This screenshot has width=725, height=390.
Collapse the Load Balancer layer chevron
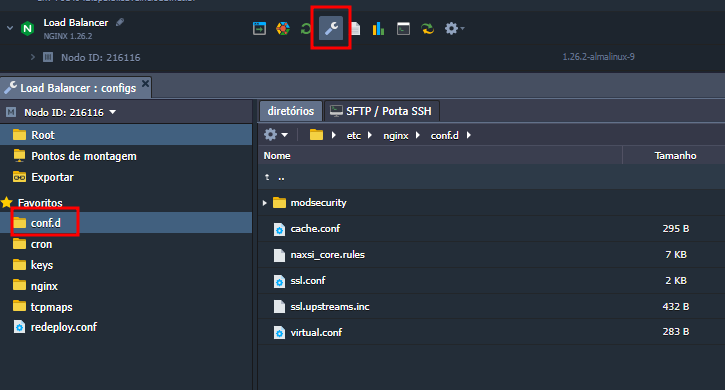[10, 28]
